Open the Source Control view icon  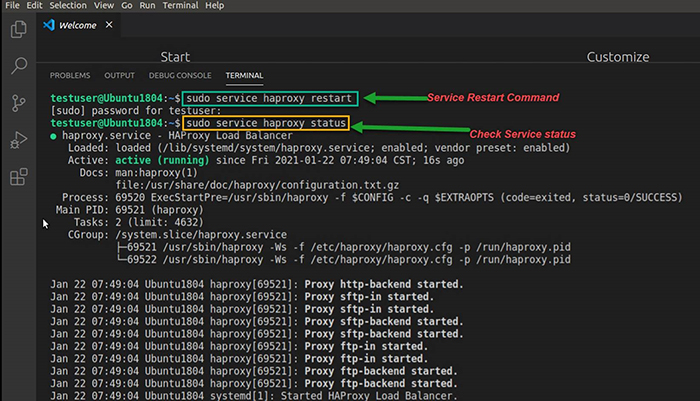[x=17, y=103]
